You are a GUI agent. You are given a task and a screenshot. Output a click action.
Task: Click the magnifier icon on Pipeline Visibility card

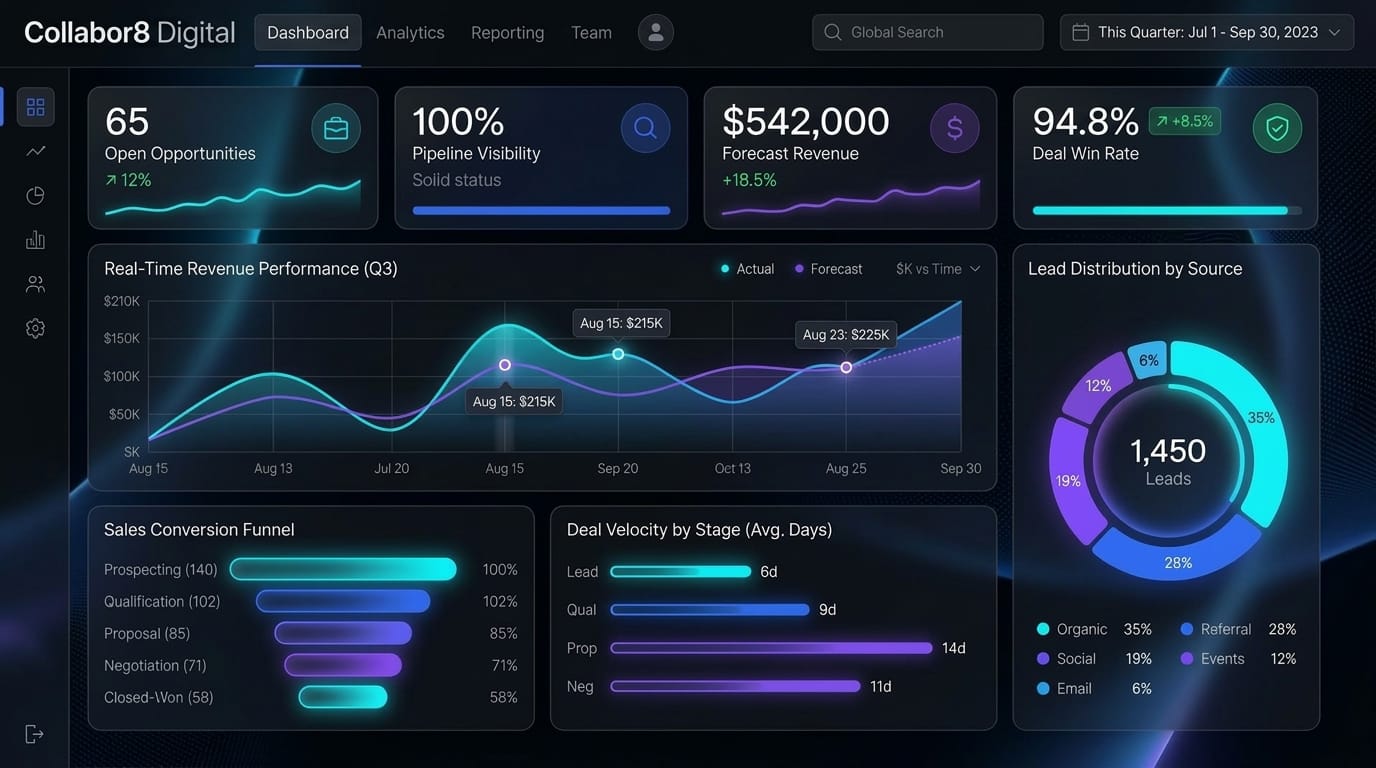click(645, 128)
